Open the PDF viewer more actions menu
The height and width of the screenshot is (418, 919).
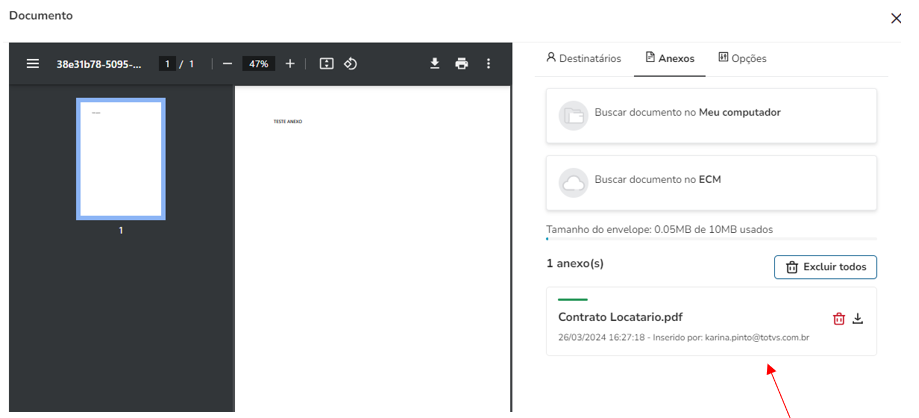[488, 64]
